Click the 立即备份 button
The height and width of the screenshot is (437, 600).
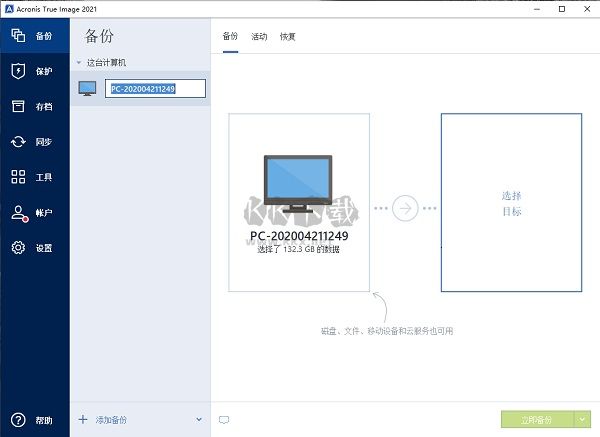[537, 419]
